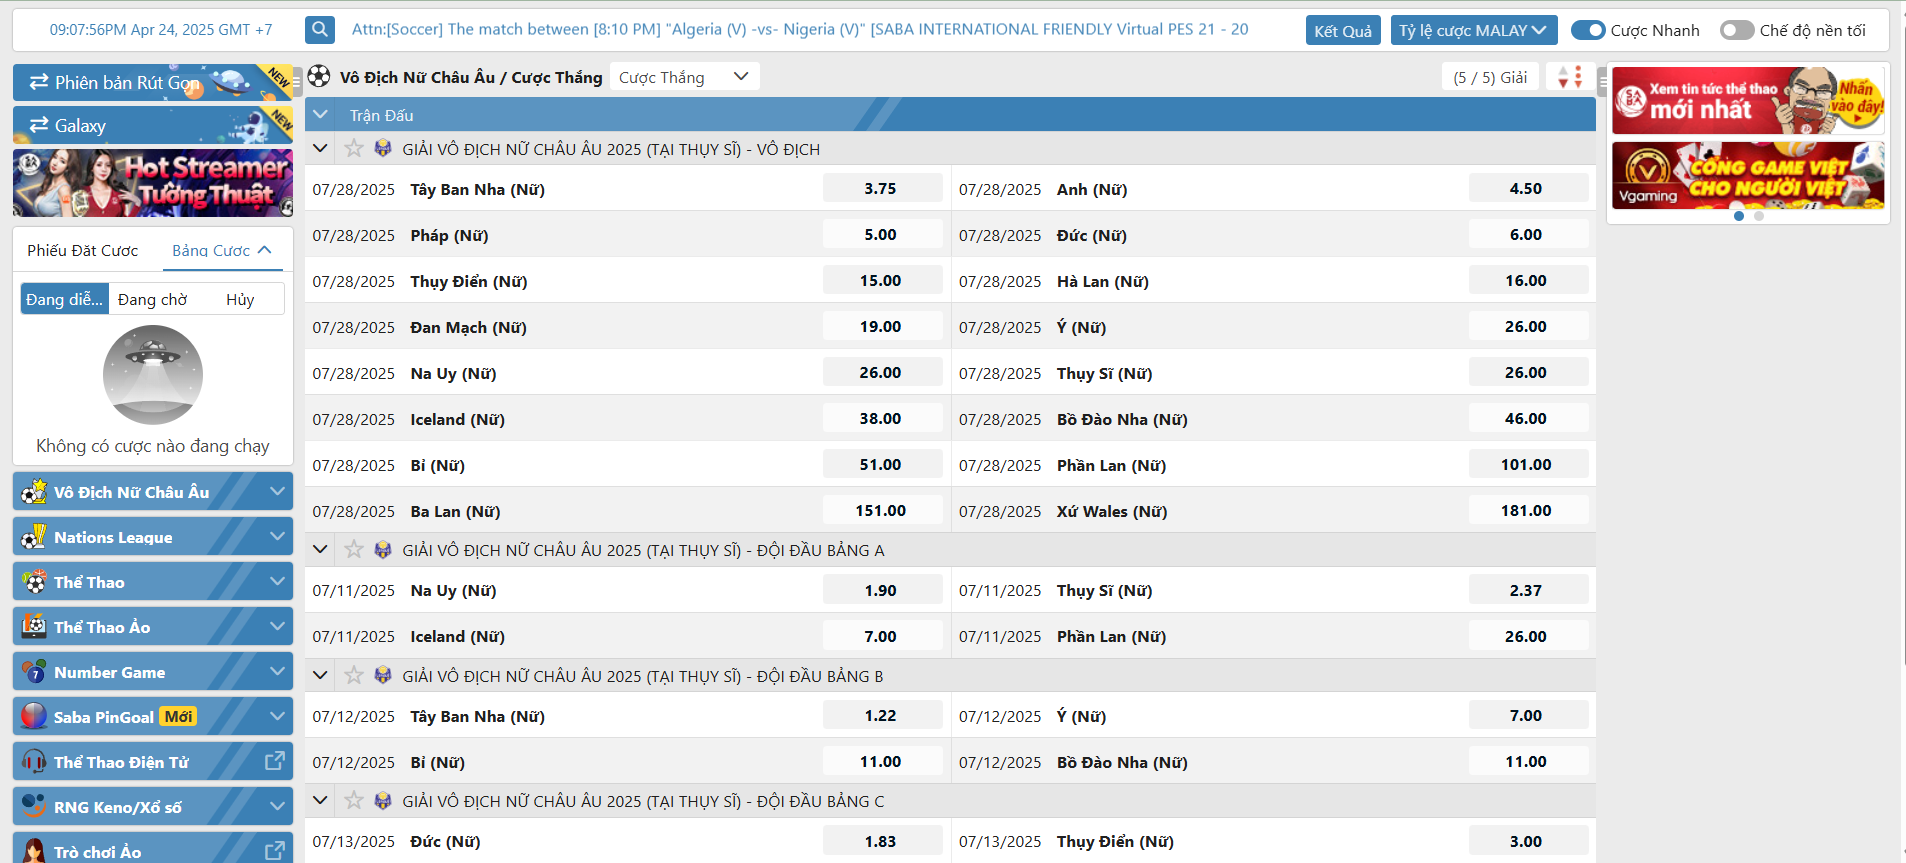
Task: Click the soccer ball icon beside Vô Địch Nữ Châu Âu heading
Action: click(319, 76)
